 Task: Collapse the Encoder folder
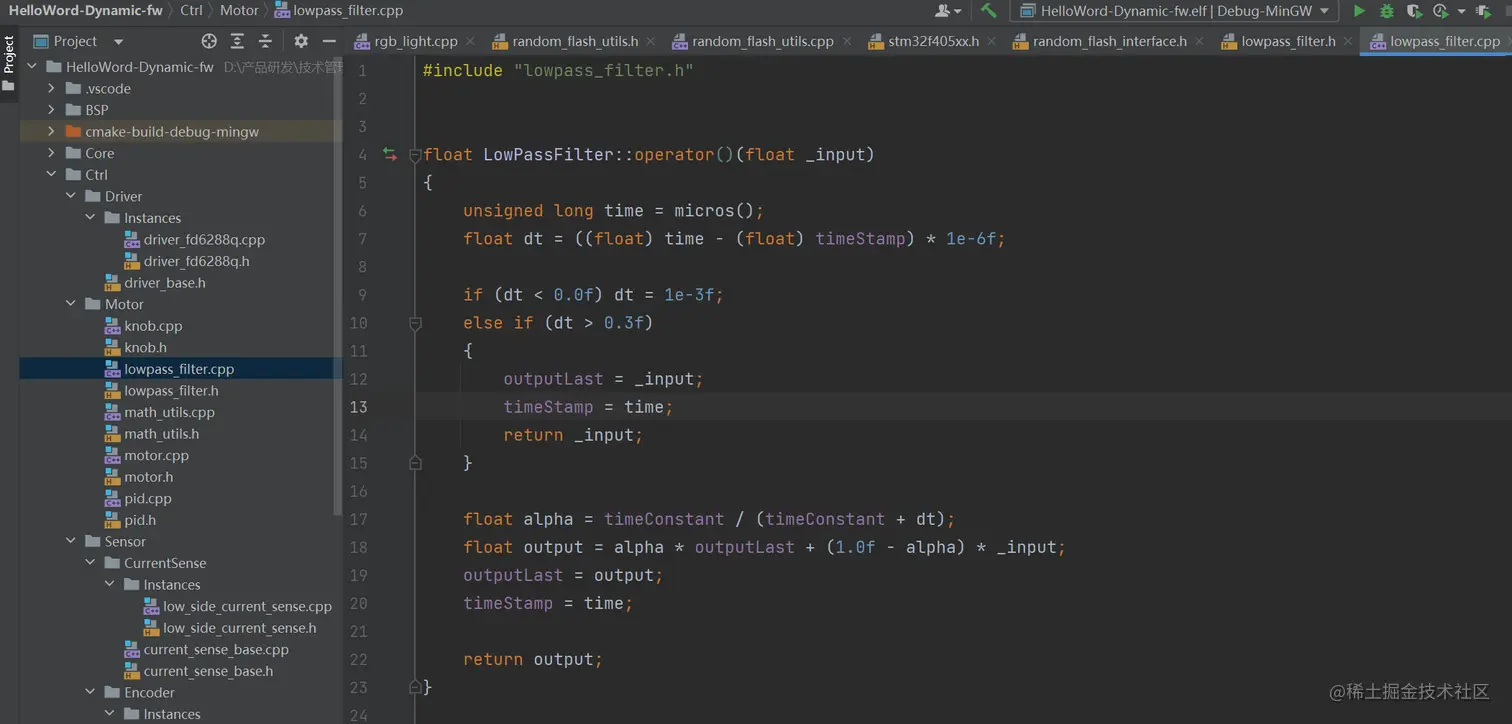coord(90,692)
